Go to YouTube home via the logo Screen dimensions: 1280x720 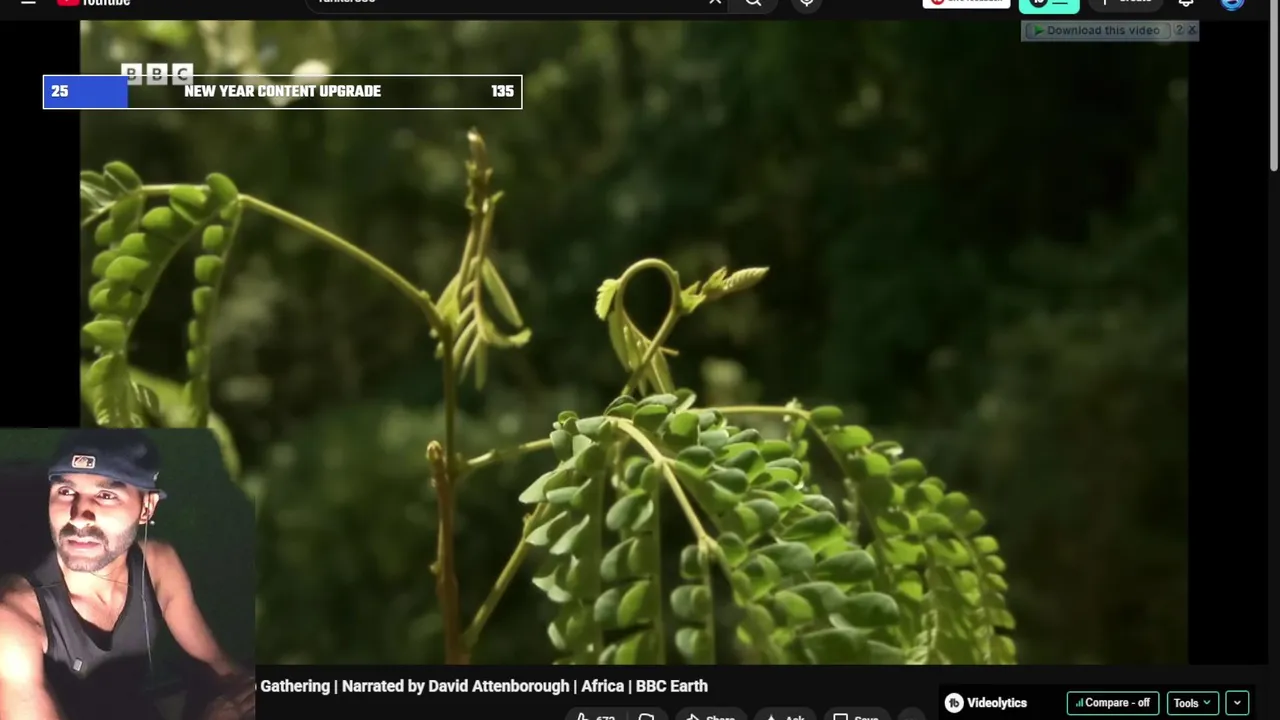pos(94,3)
